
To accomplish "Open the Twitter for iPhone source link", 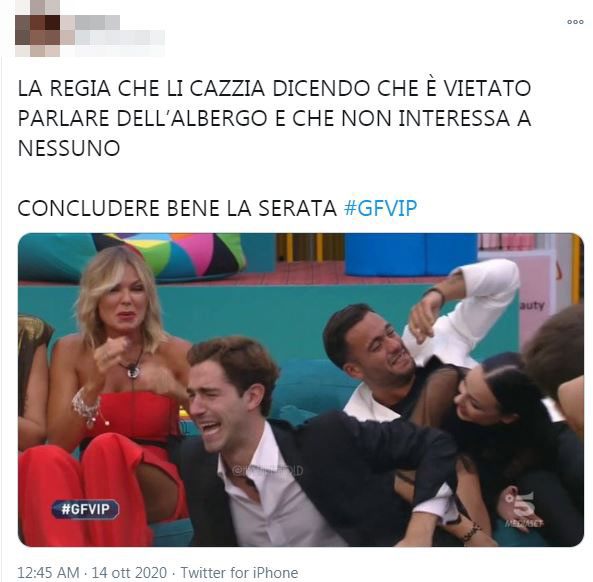I will pos(239,572).
